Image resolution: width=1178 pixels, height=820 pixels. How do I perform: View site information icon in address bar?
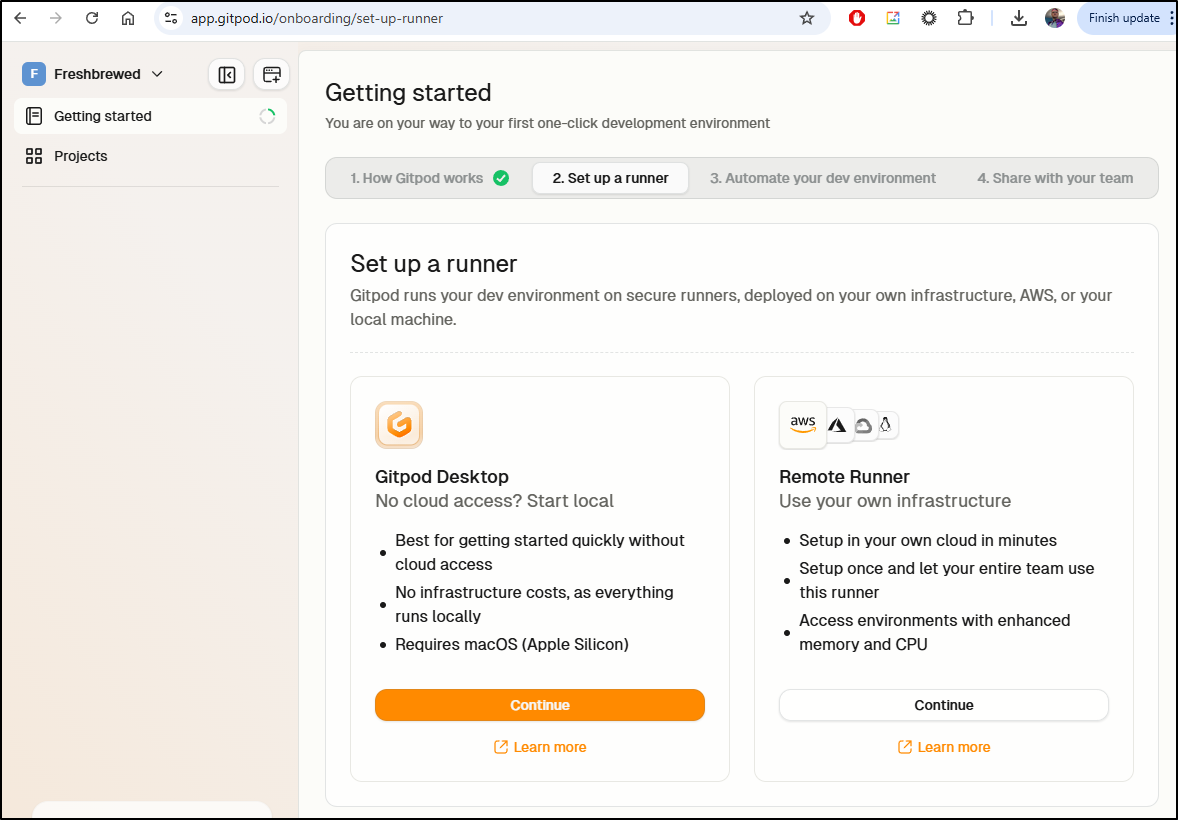171,18
